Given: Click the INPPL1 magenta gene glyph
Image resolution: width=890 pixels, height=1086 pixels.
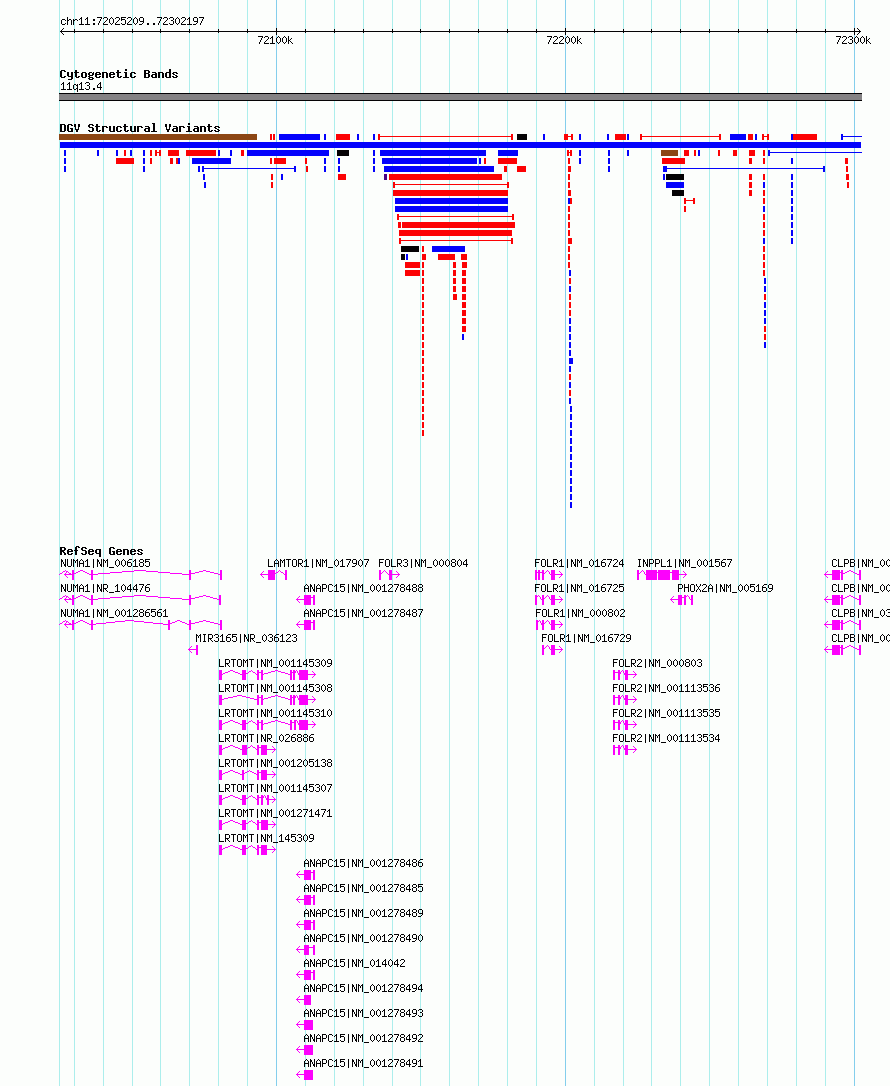Looking at the screenshot, I should click(x=662, y=575).
